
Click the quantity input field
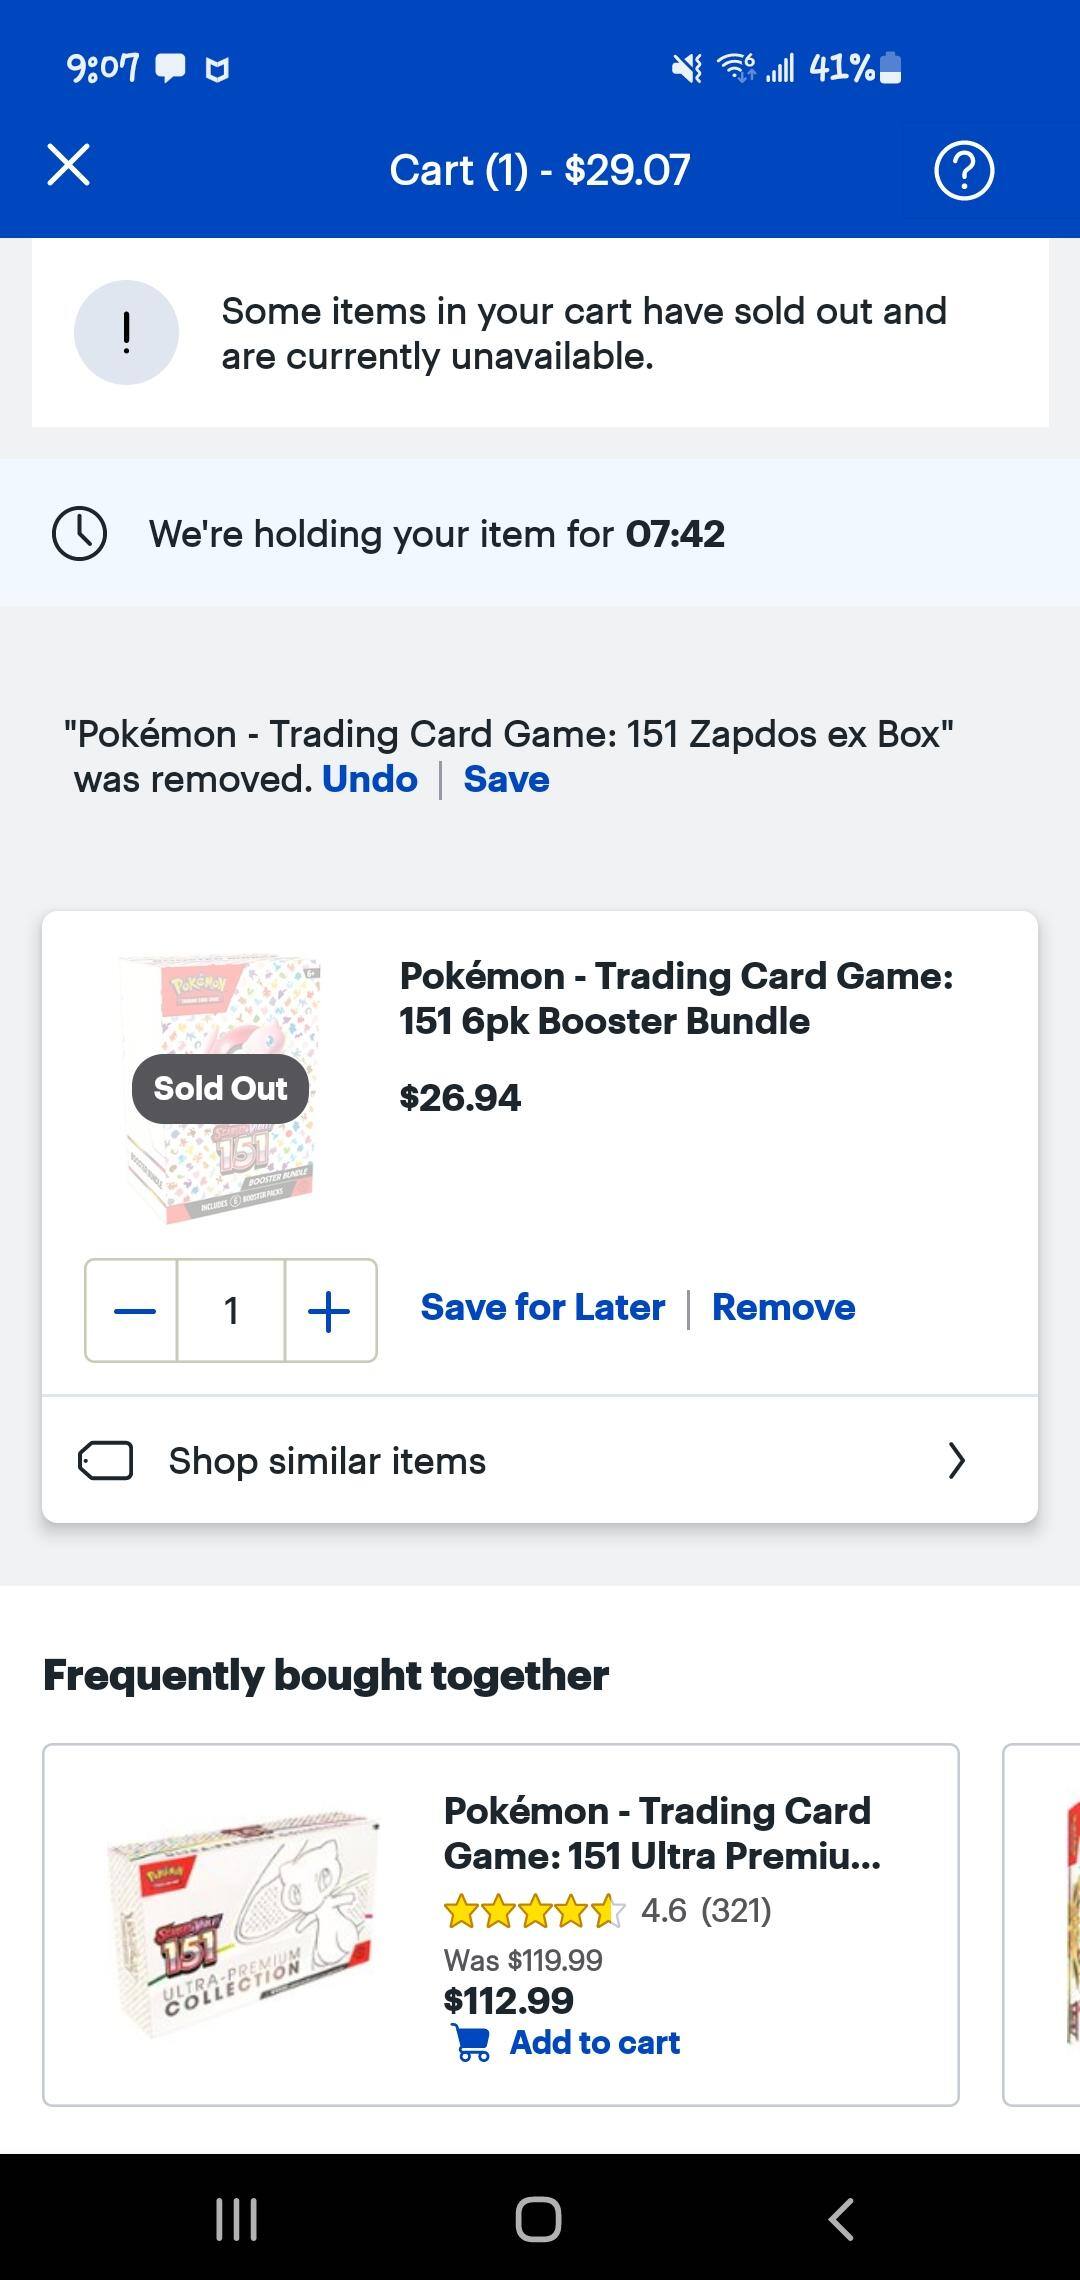(x=230, y=1311)
